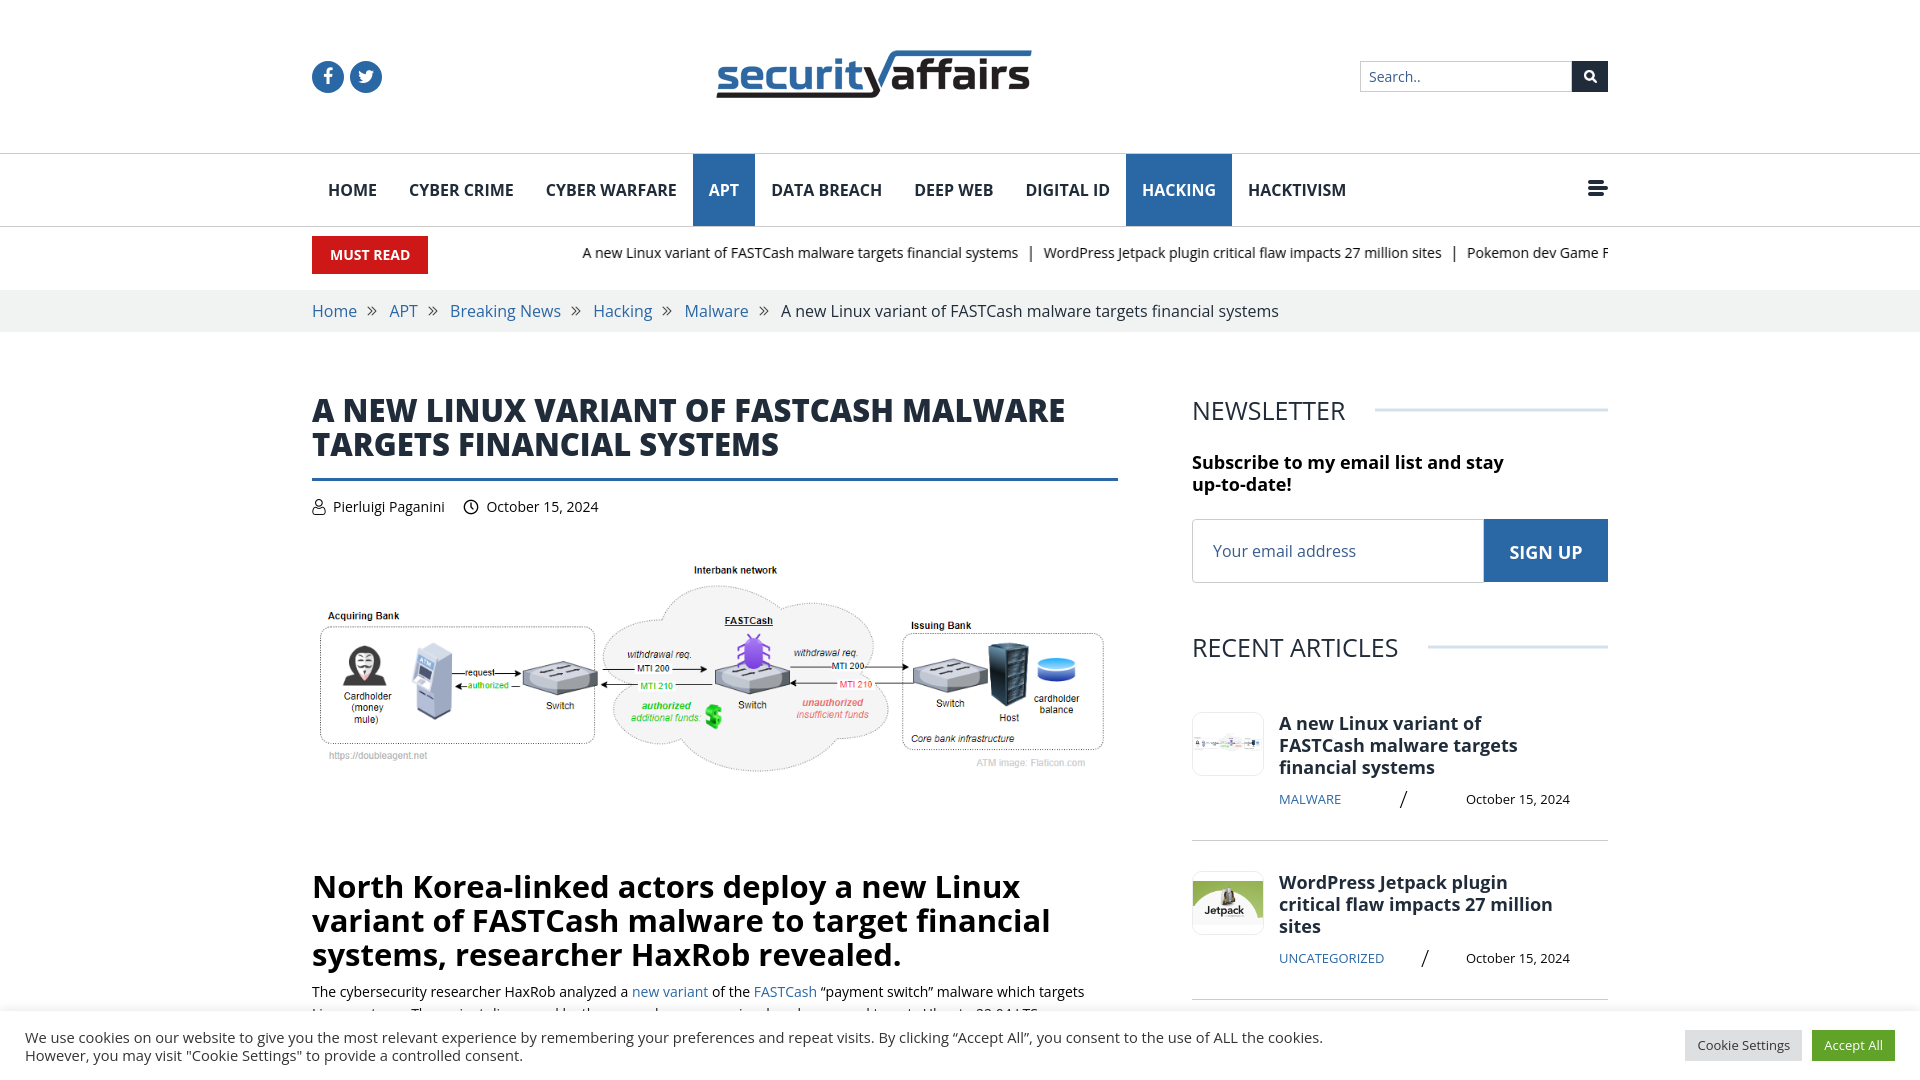The image size is (1920, 1080).
Task: Click the HACKING navigation tab
Action: pos(1179,189)
